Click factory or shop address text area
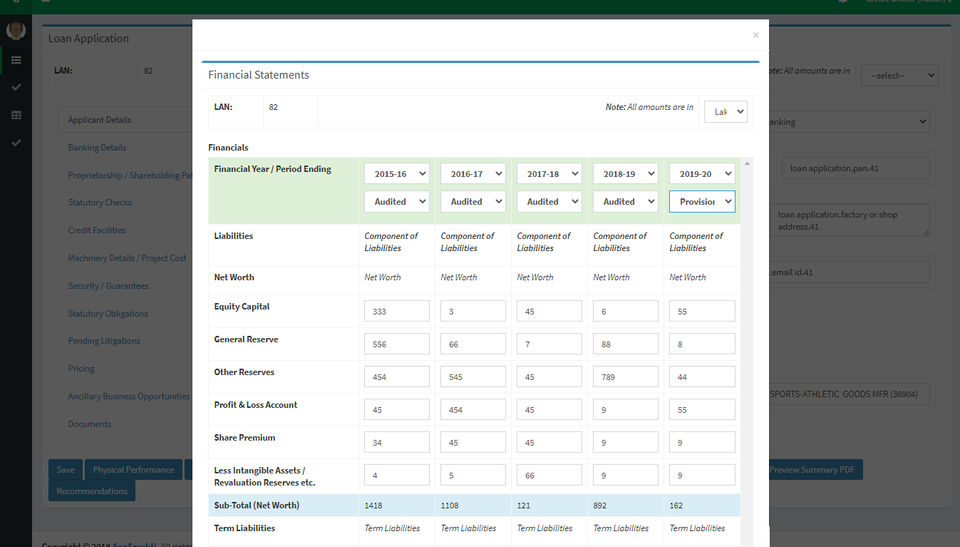This screenshot has width=960, height=547. (x=849, y=221)
